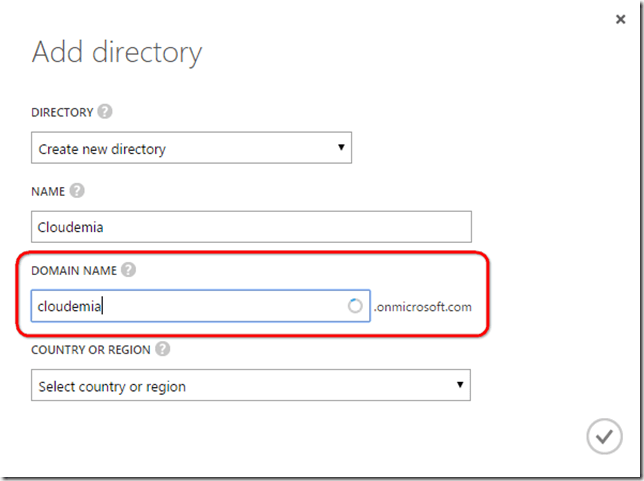Click the loading spinner in domain field
644x481 pixels.
point(355,306)
